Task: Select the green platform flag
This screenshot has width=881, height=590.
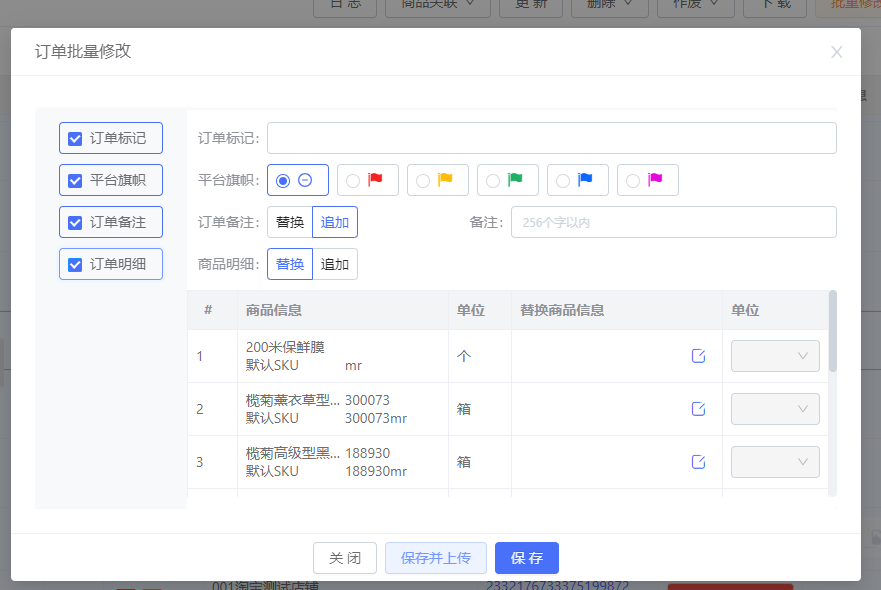Action: point(507,180)
